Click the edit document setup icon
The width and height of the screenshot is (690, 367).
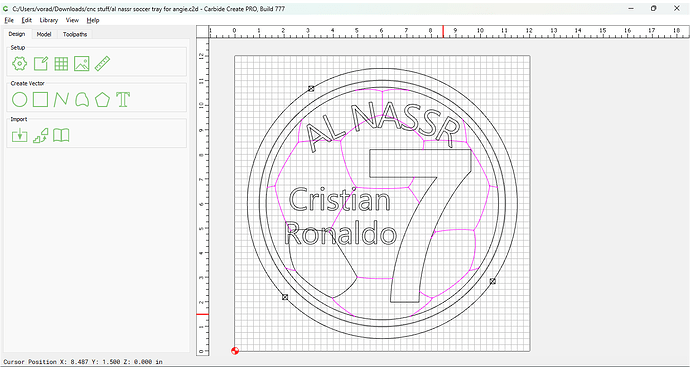point(40,64)
